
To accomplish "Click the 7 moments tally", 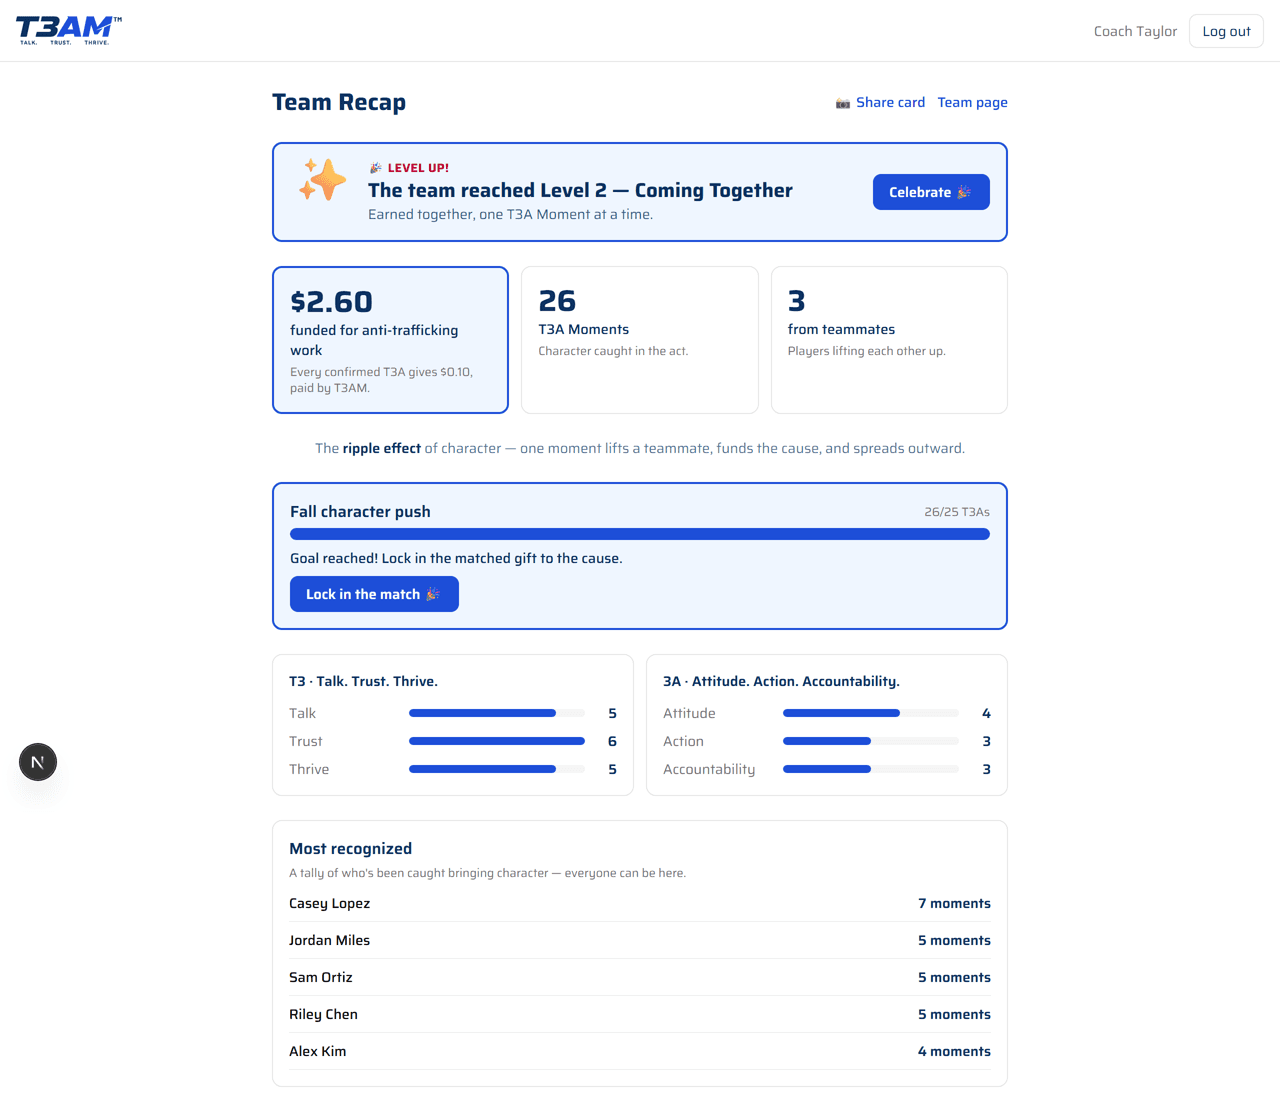I will coord(954,903).
